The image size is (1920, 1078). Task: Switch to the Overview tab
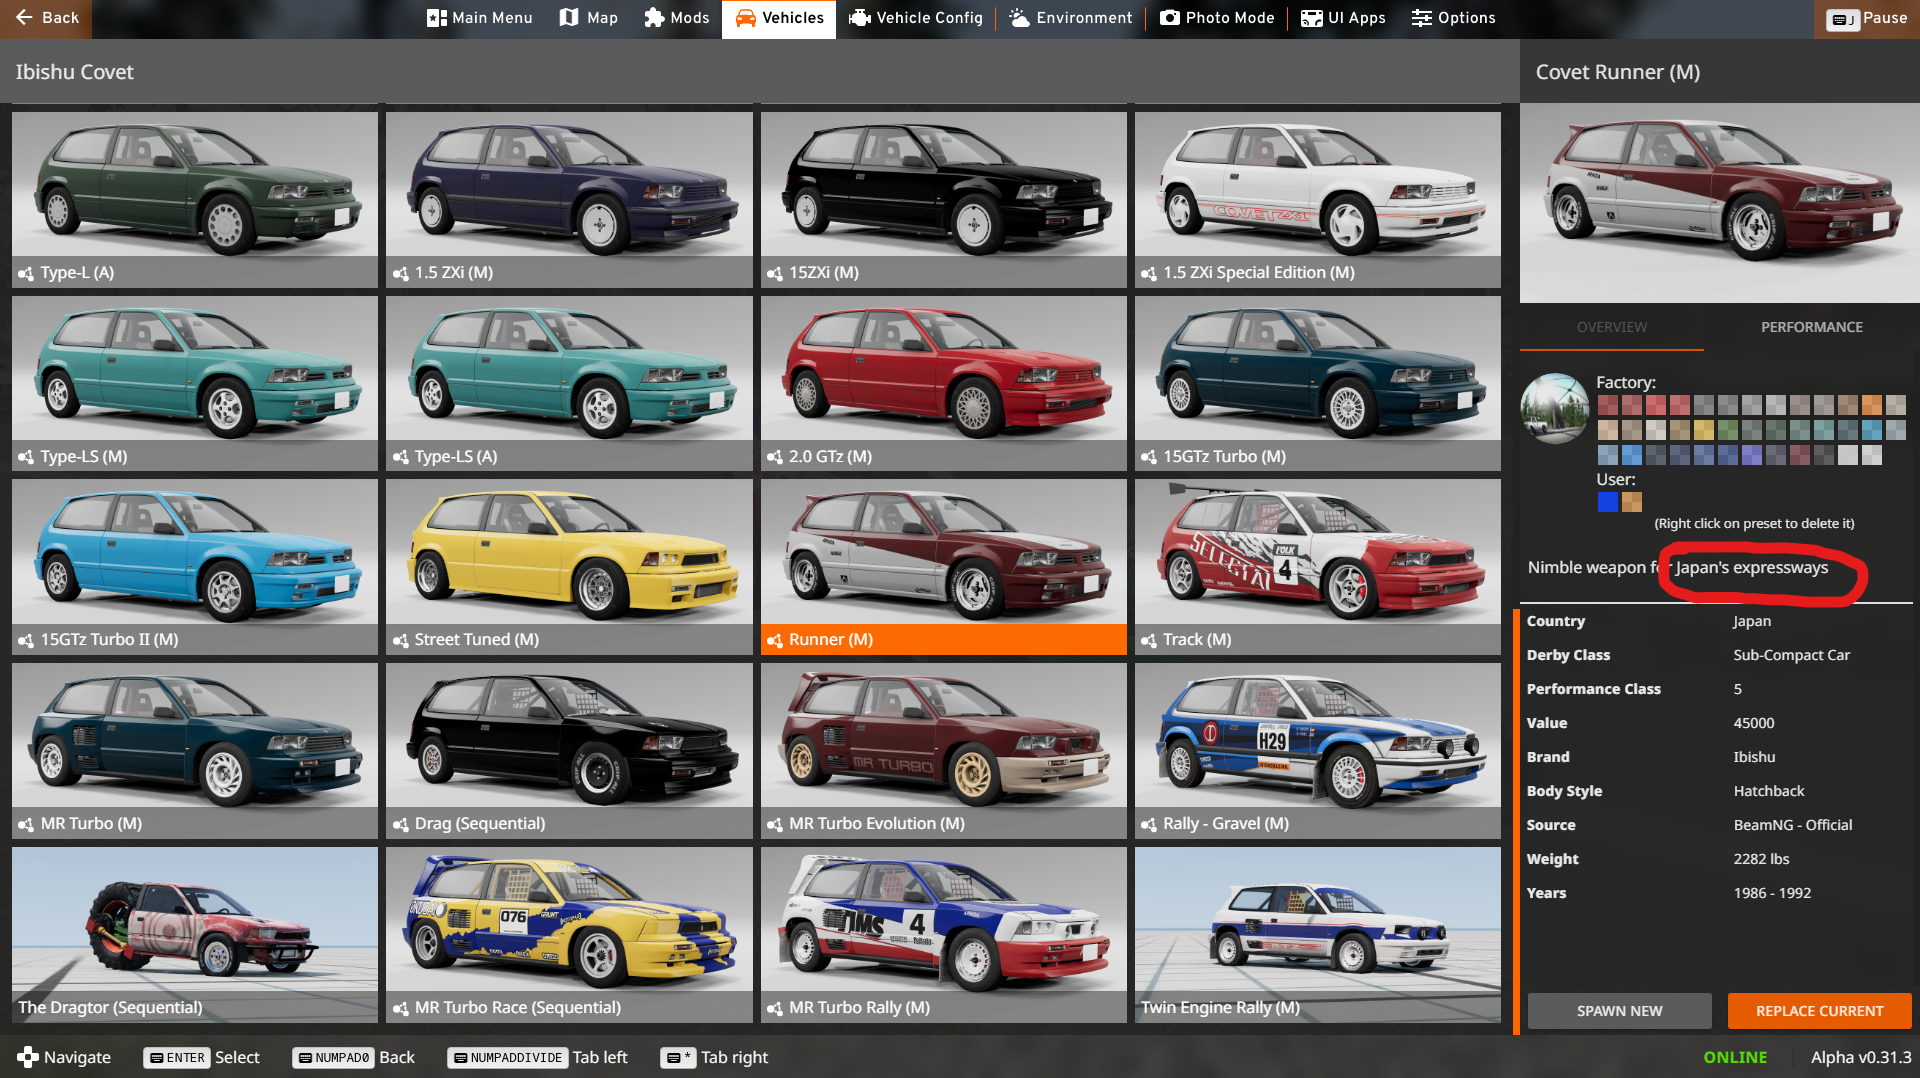[x=1611, y=327]
